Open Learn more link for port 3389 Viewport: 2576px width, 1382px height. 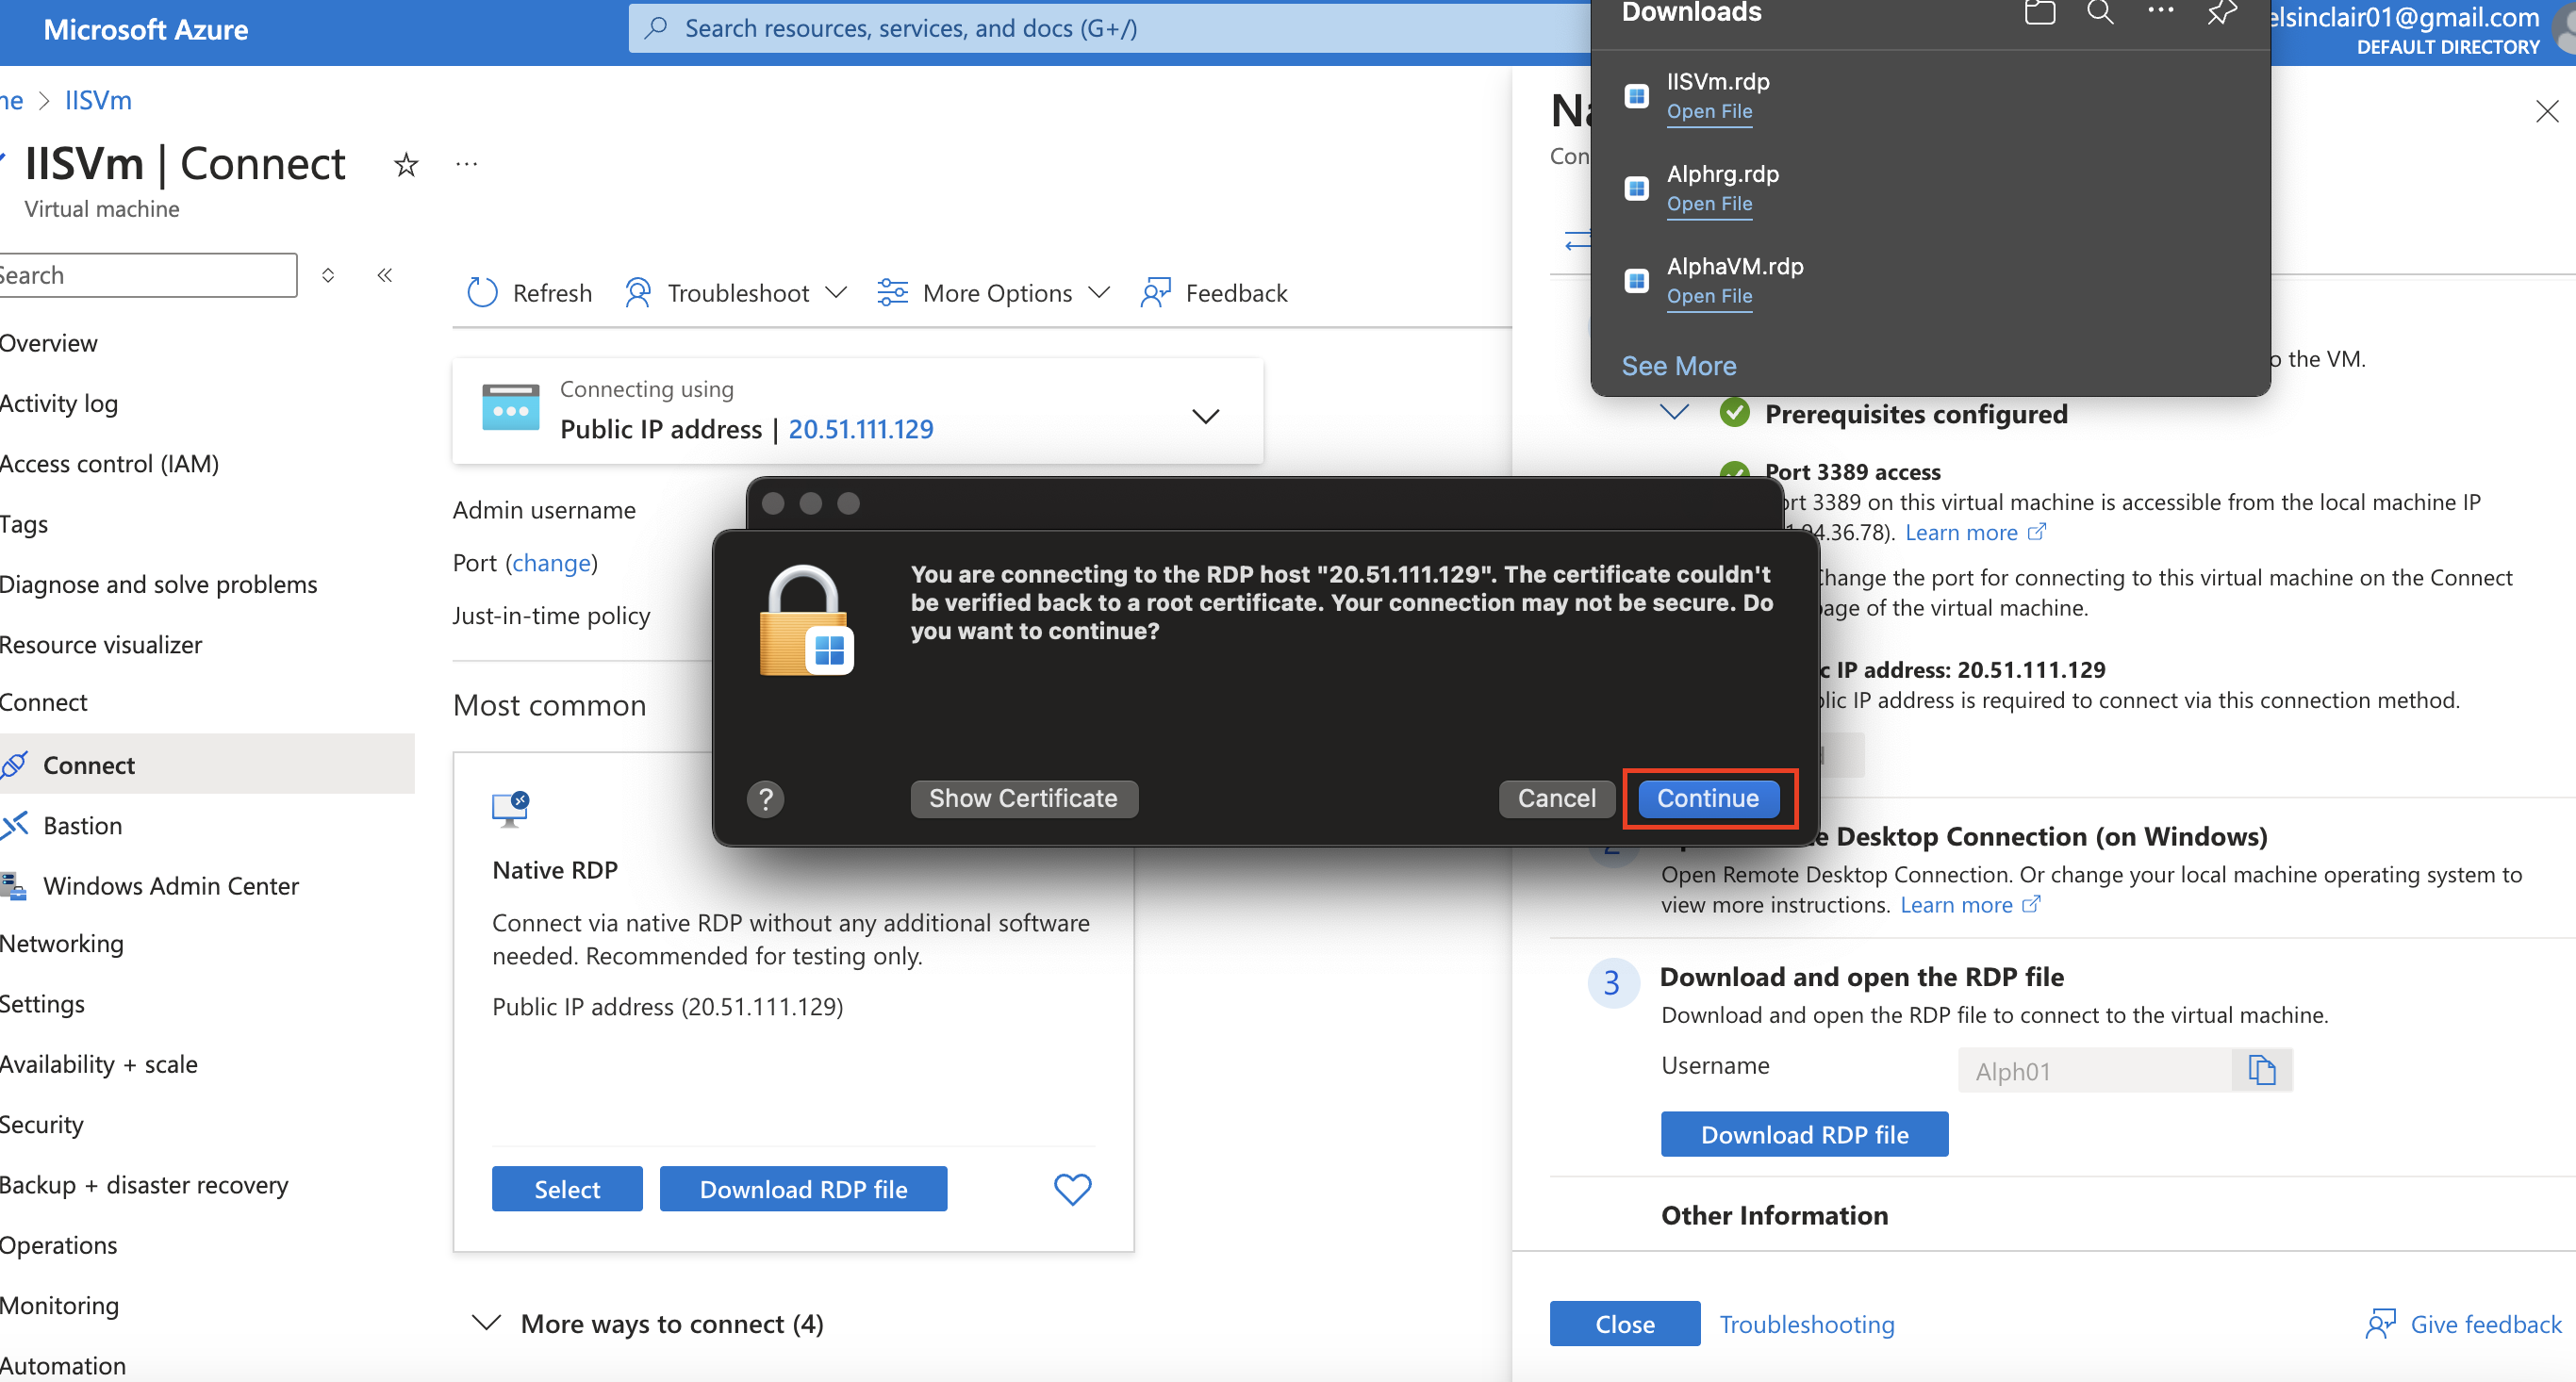click(x=1975, y=532)
